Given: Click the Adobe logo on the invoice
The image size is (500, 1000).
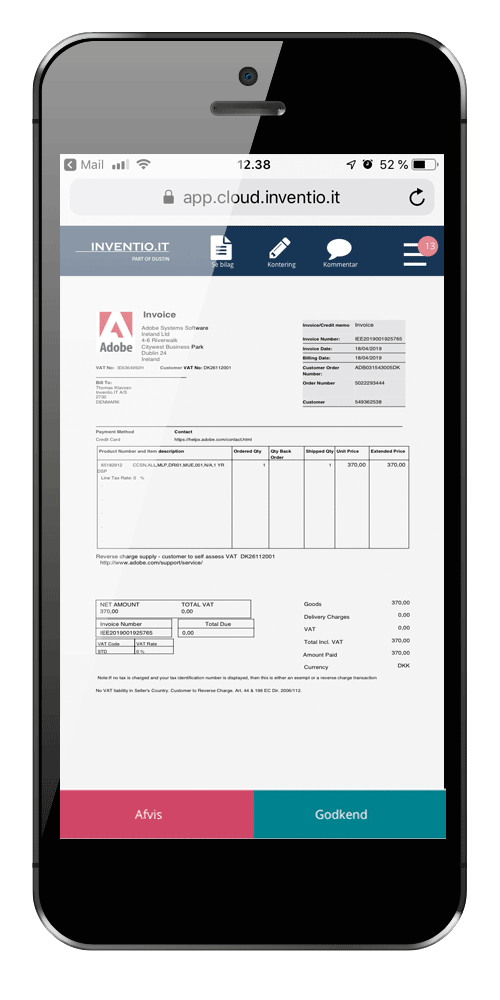Looking at the screenshot, I should tap(116, 332).
